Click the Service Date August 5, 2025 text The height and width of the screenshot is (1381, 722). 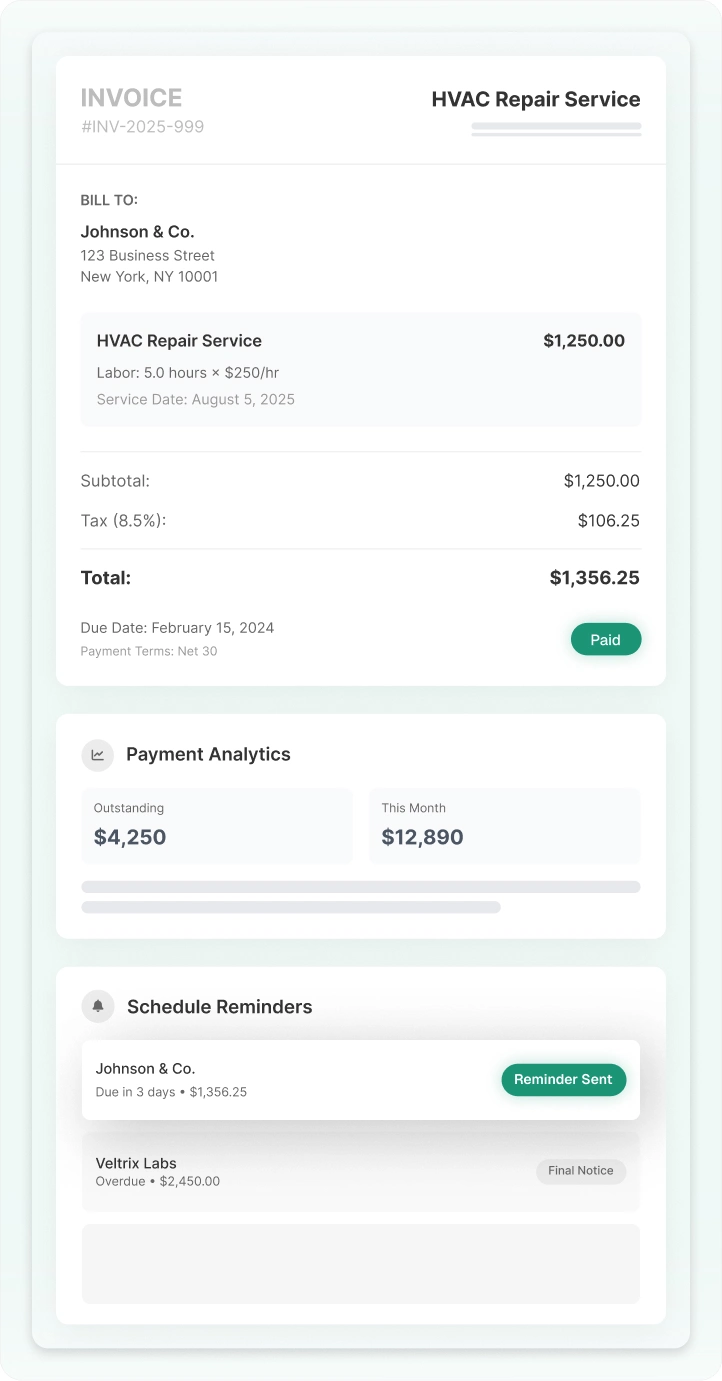(x=196, y=400)
